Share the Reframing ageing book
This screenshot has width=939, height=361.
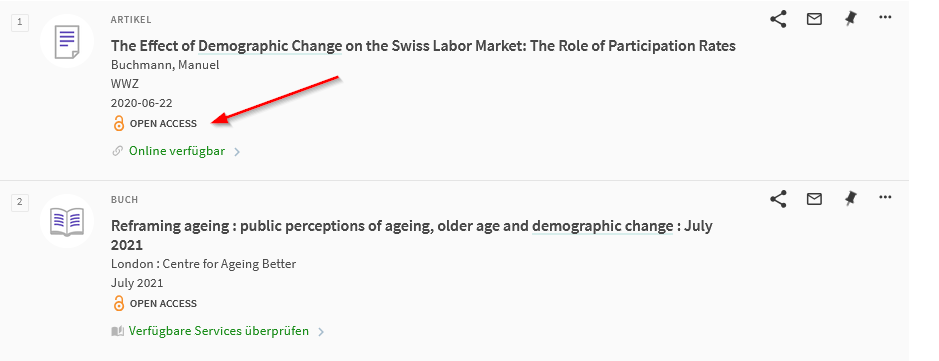tap(778, 199)
